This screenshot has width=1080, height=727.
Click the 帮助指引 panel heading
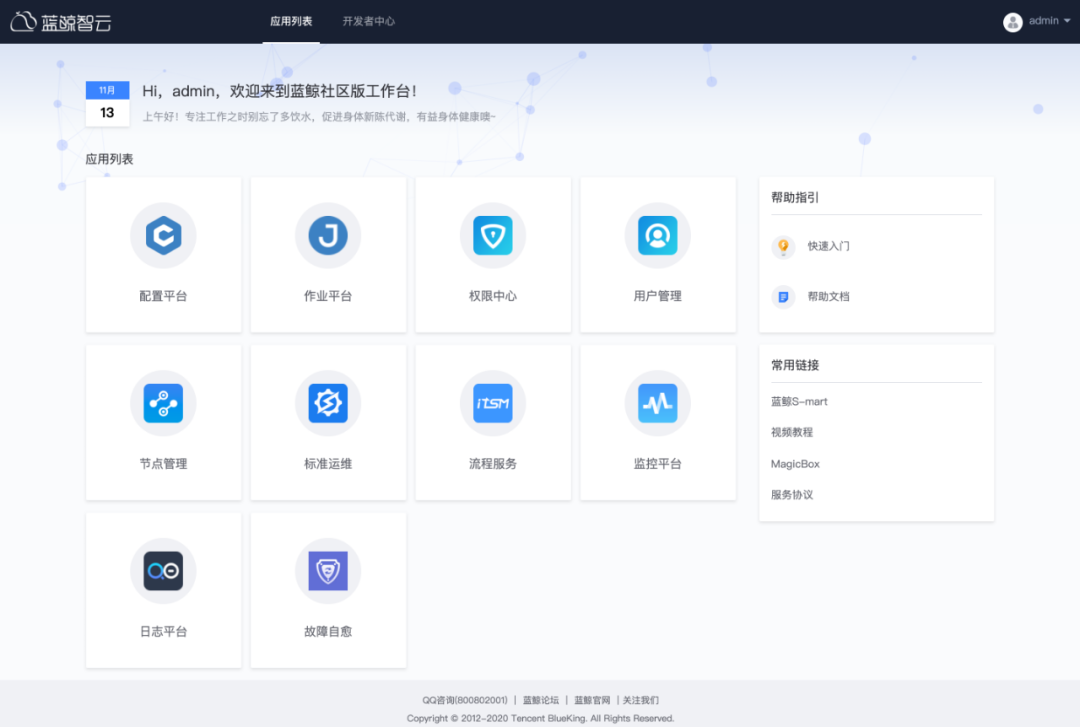[x=795, y=198]
